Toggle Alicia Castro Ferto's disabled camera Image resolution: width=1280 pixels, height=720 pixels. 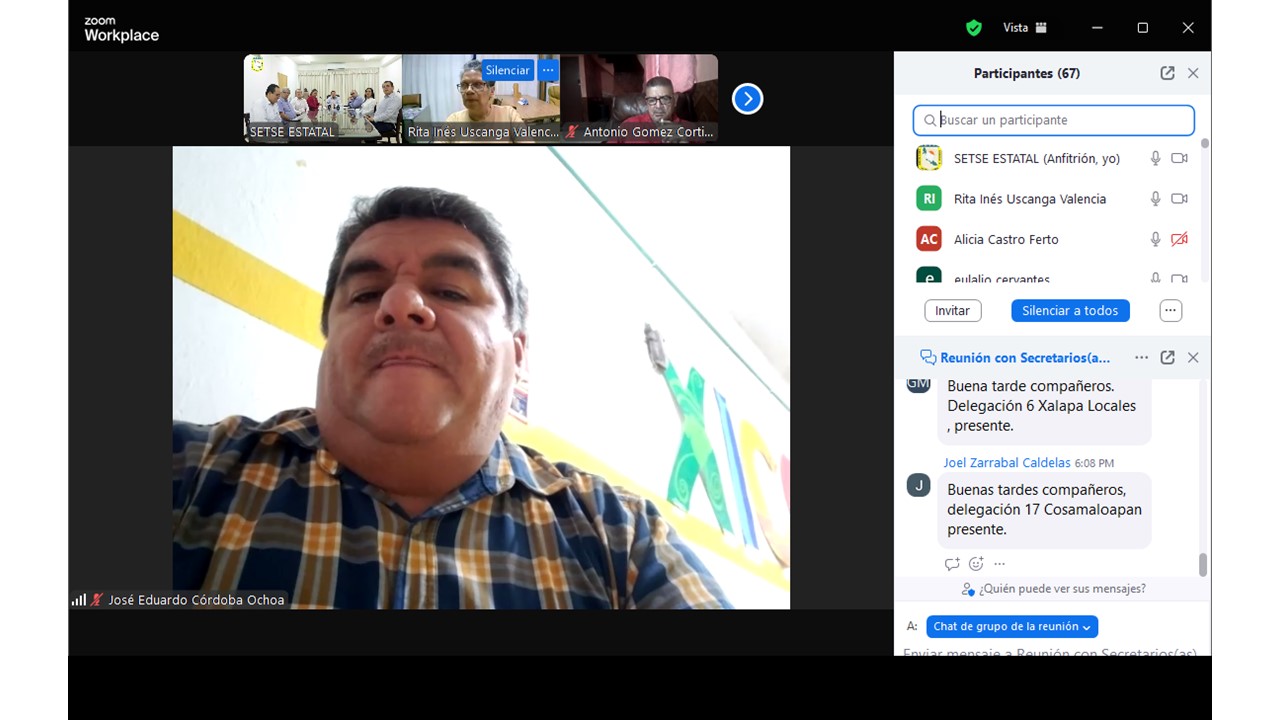click(1179, 239)
